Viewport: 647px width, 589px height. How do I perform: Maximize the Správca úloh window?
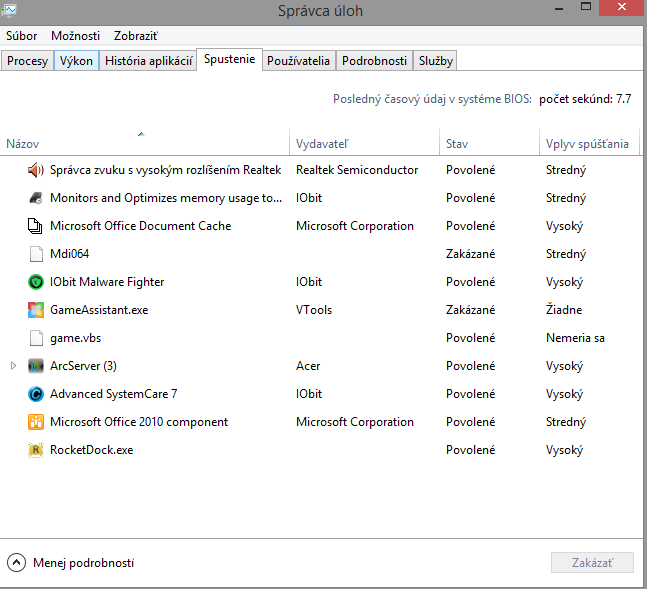[586, 7]
